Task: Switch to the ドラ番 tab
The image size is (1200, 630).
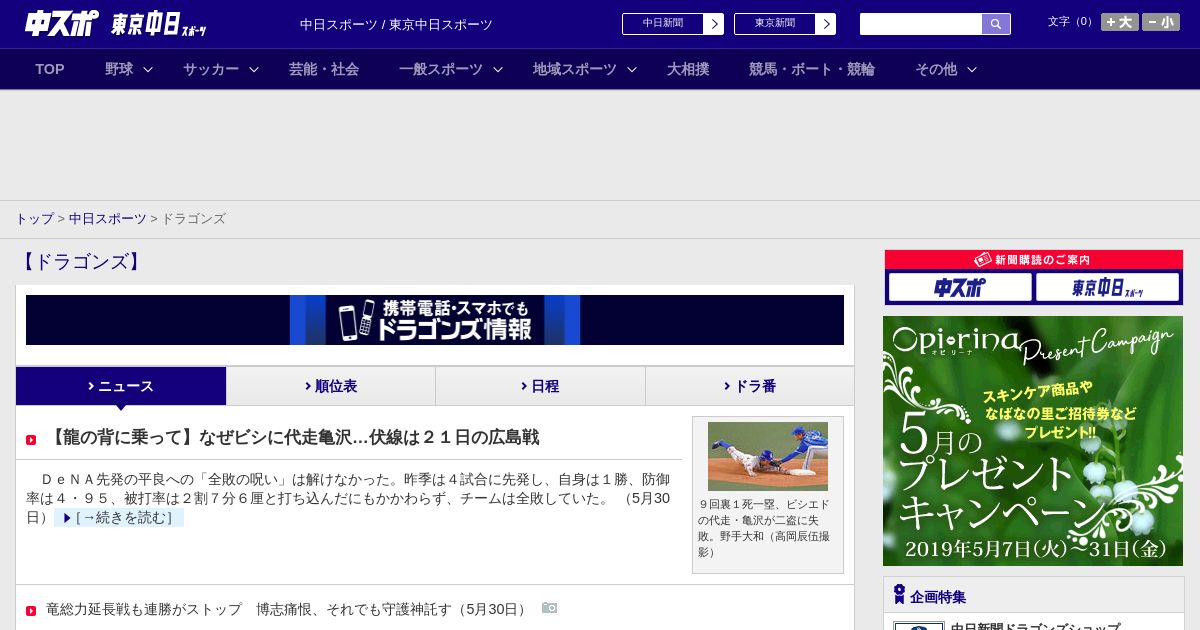Action: pos(750,386)
